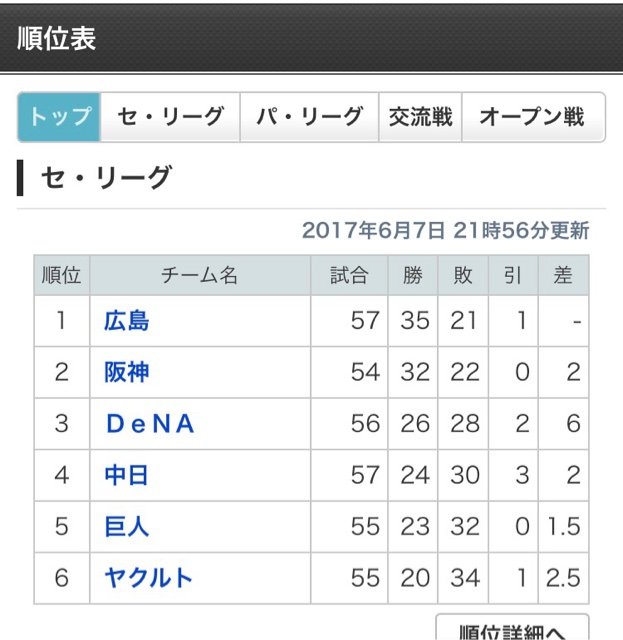Click the 試合 column header

[348, 276]
